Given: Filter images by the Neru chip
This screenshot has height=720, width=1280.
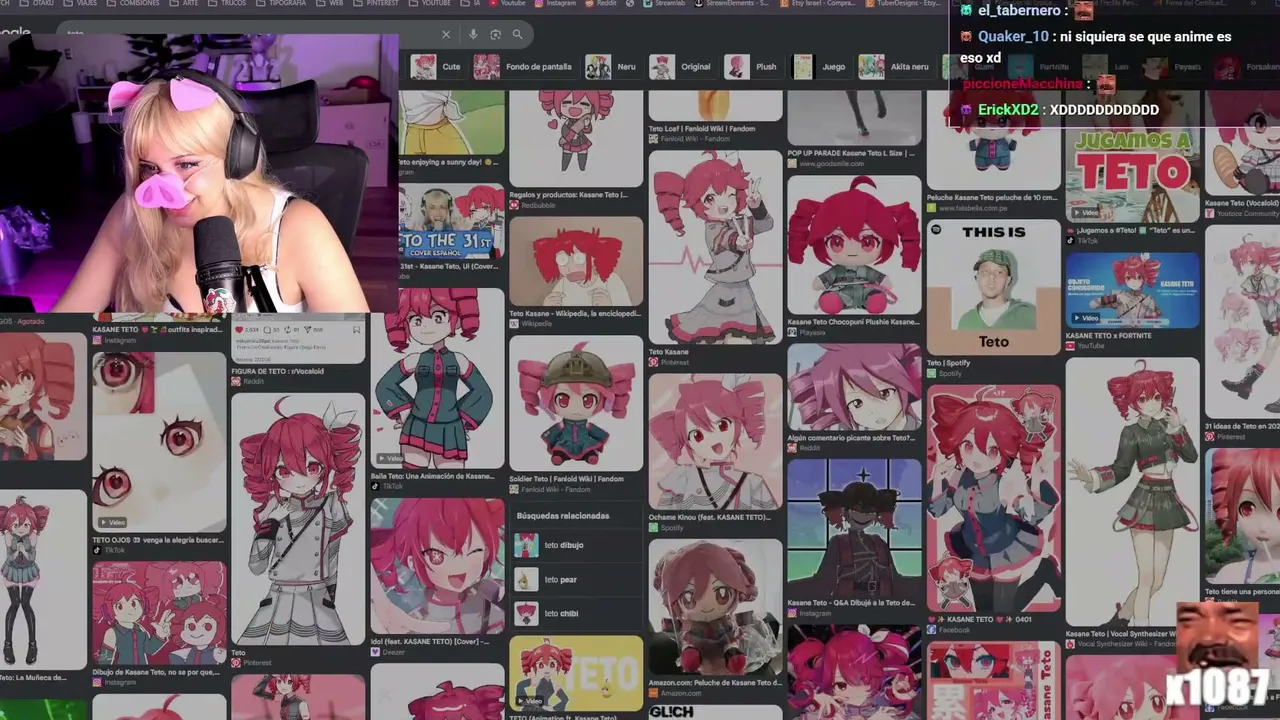Looking at the screenshot, I should pyautogui.click(x=612, y=67).
